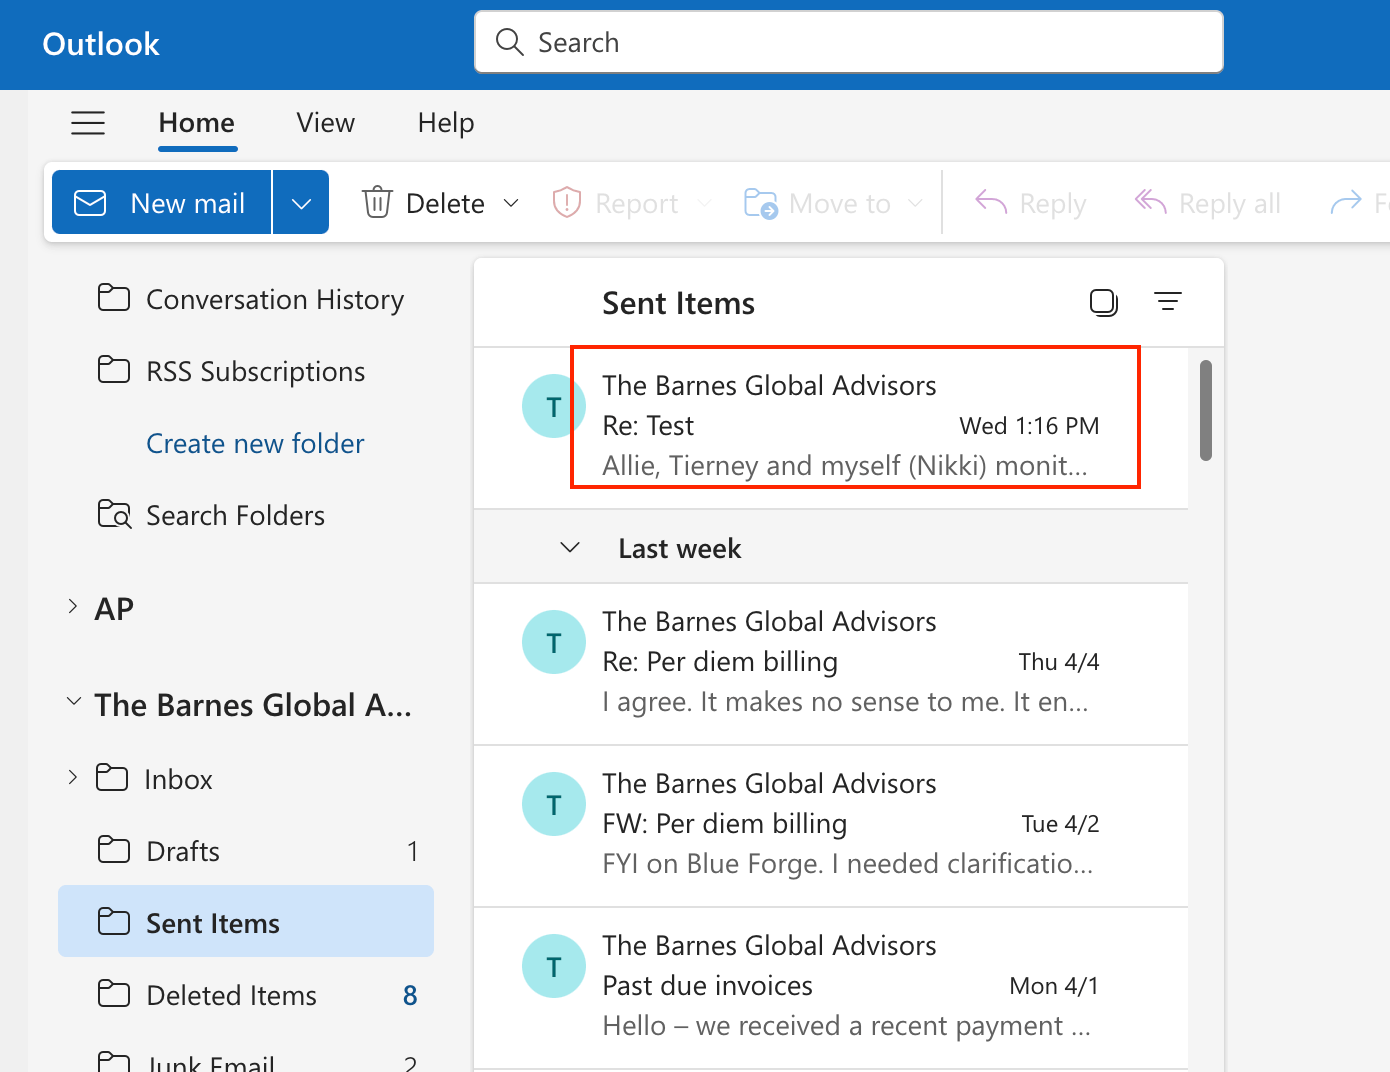Click the search magnifier icon
The width and height of the screenshot is (1390, 1072).
click(510, 42)
